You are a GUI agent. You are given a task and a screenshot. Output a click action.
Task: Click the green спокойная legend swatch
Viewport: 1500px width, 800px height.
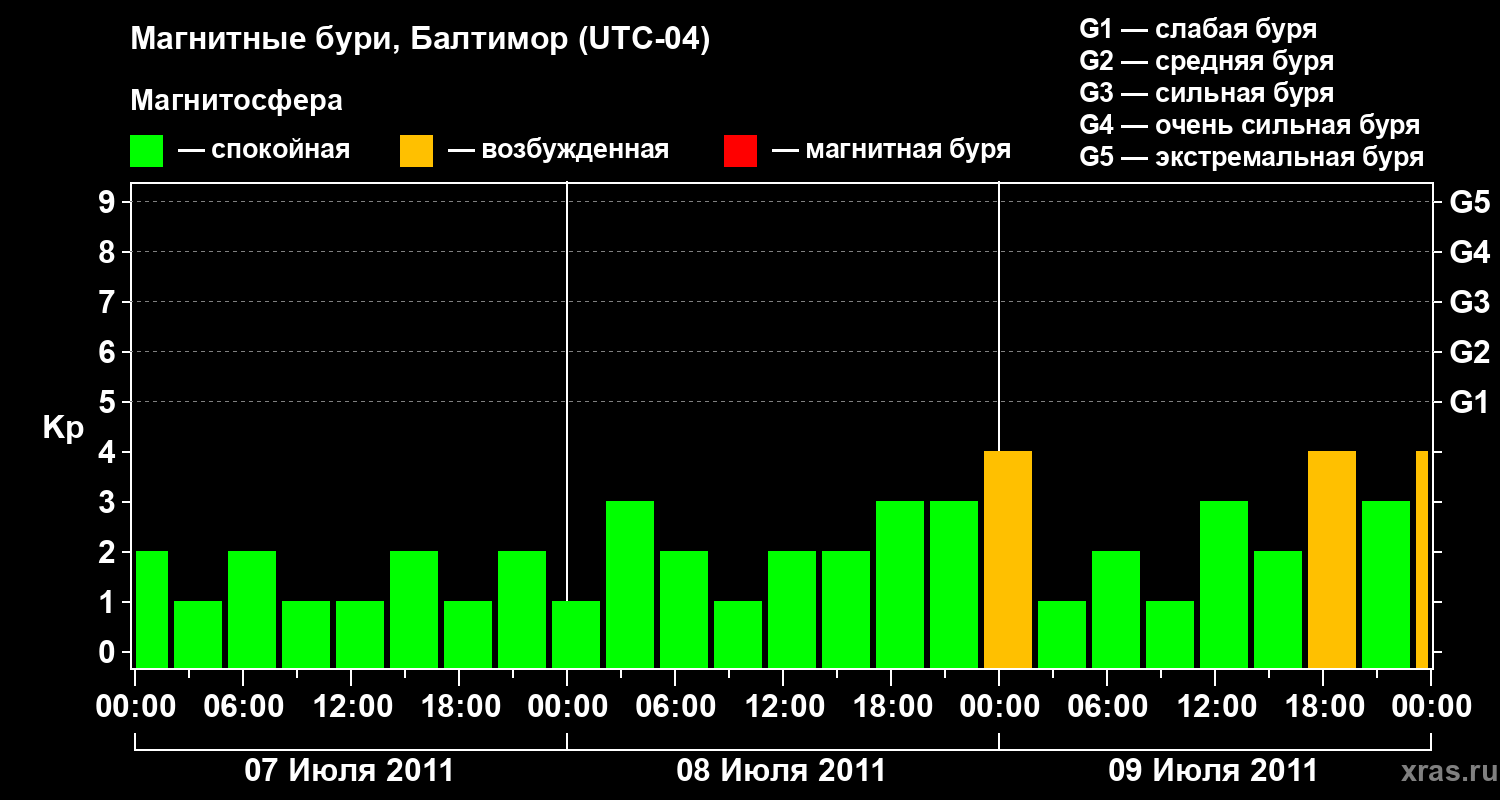(146, 151)
